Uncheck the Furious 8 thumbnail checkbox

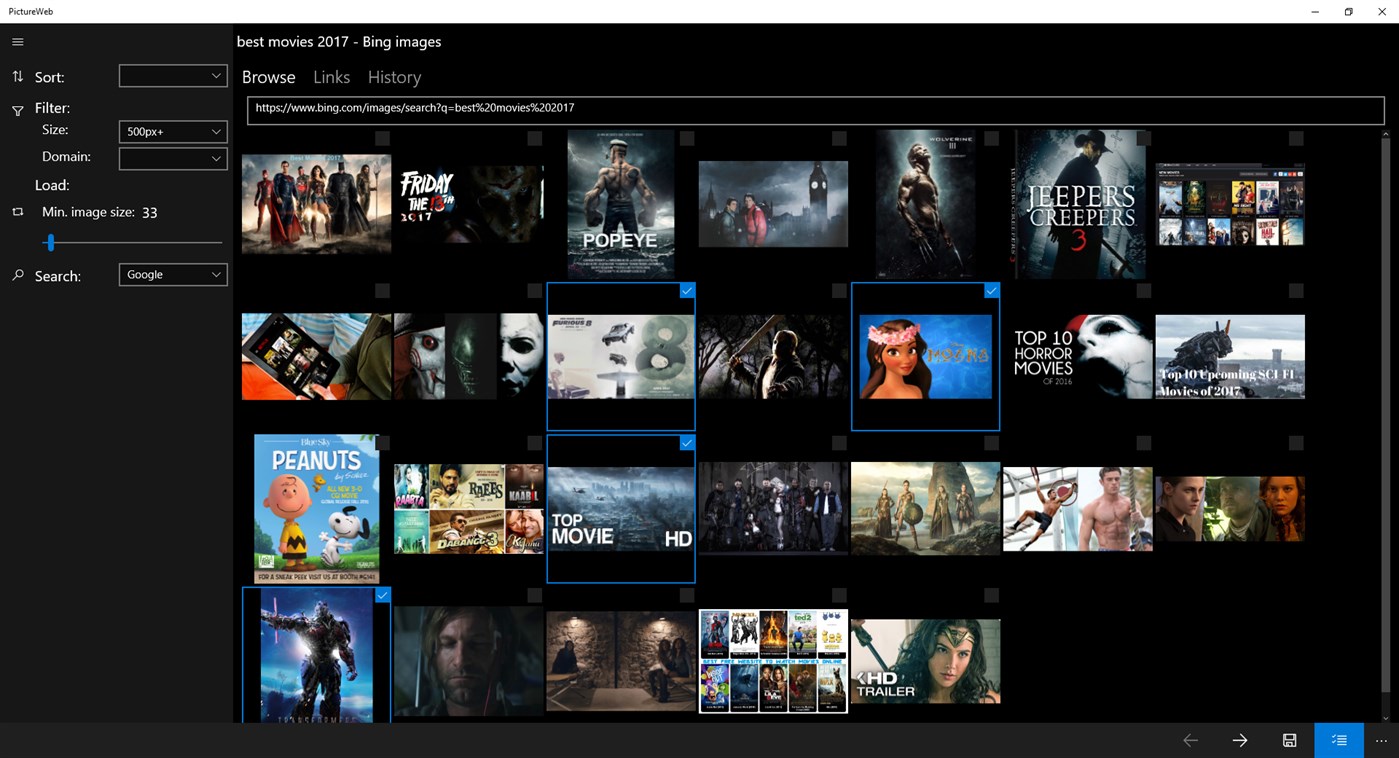pos(687,291)
